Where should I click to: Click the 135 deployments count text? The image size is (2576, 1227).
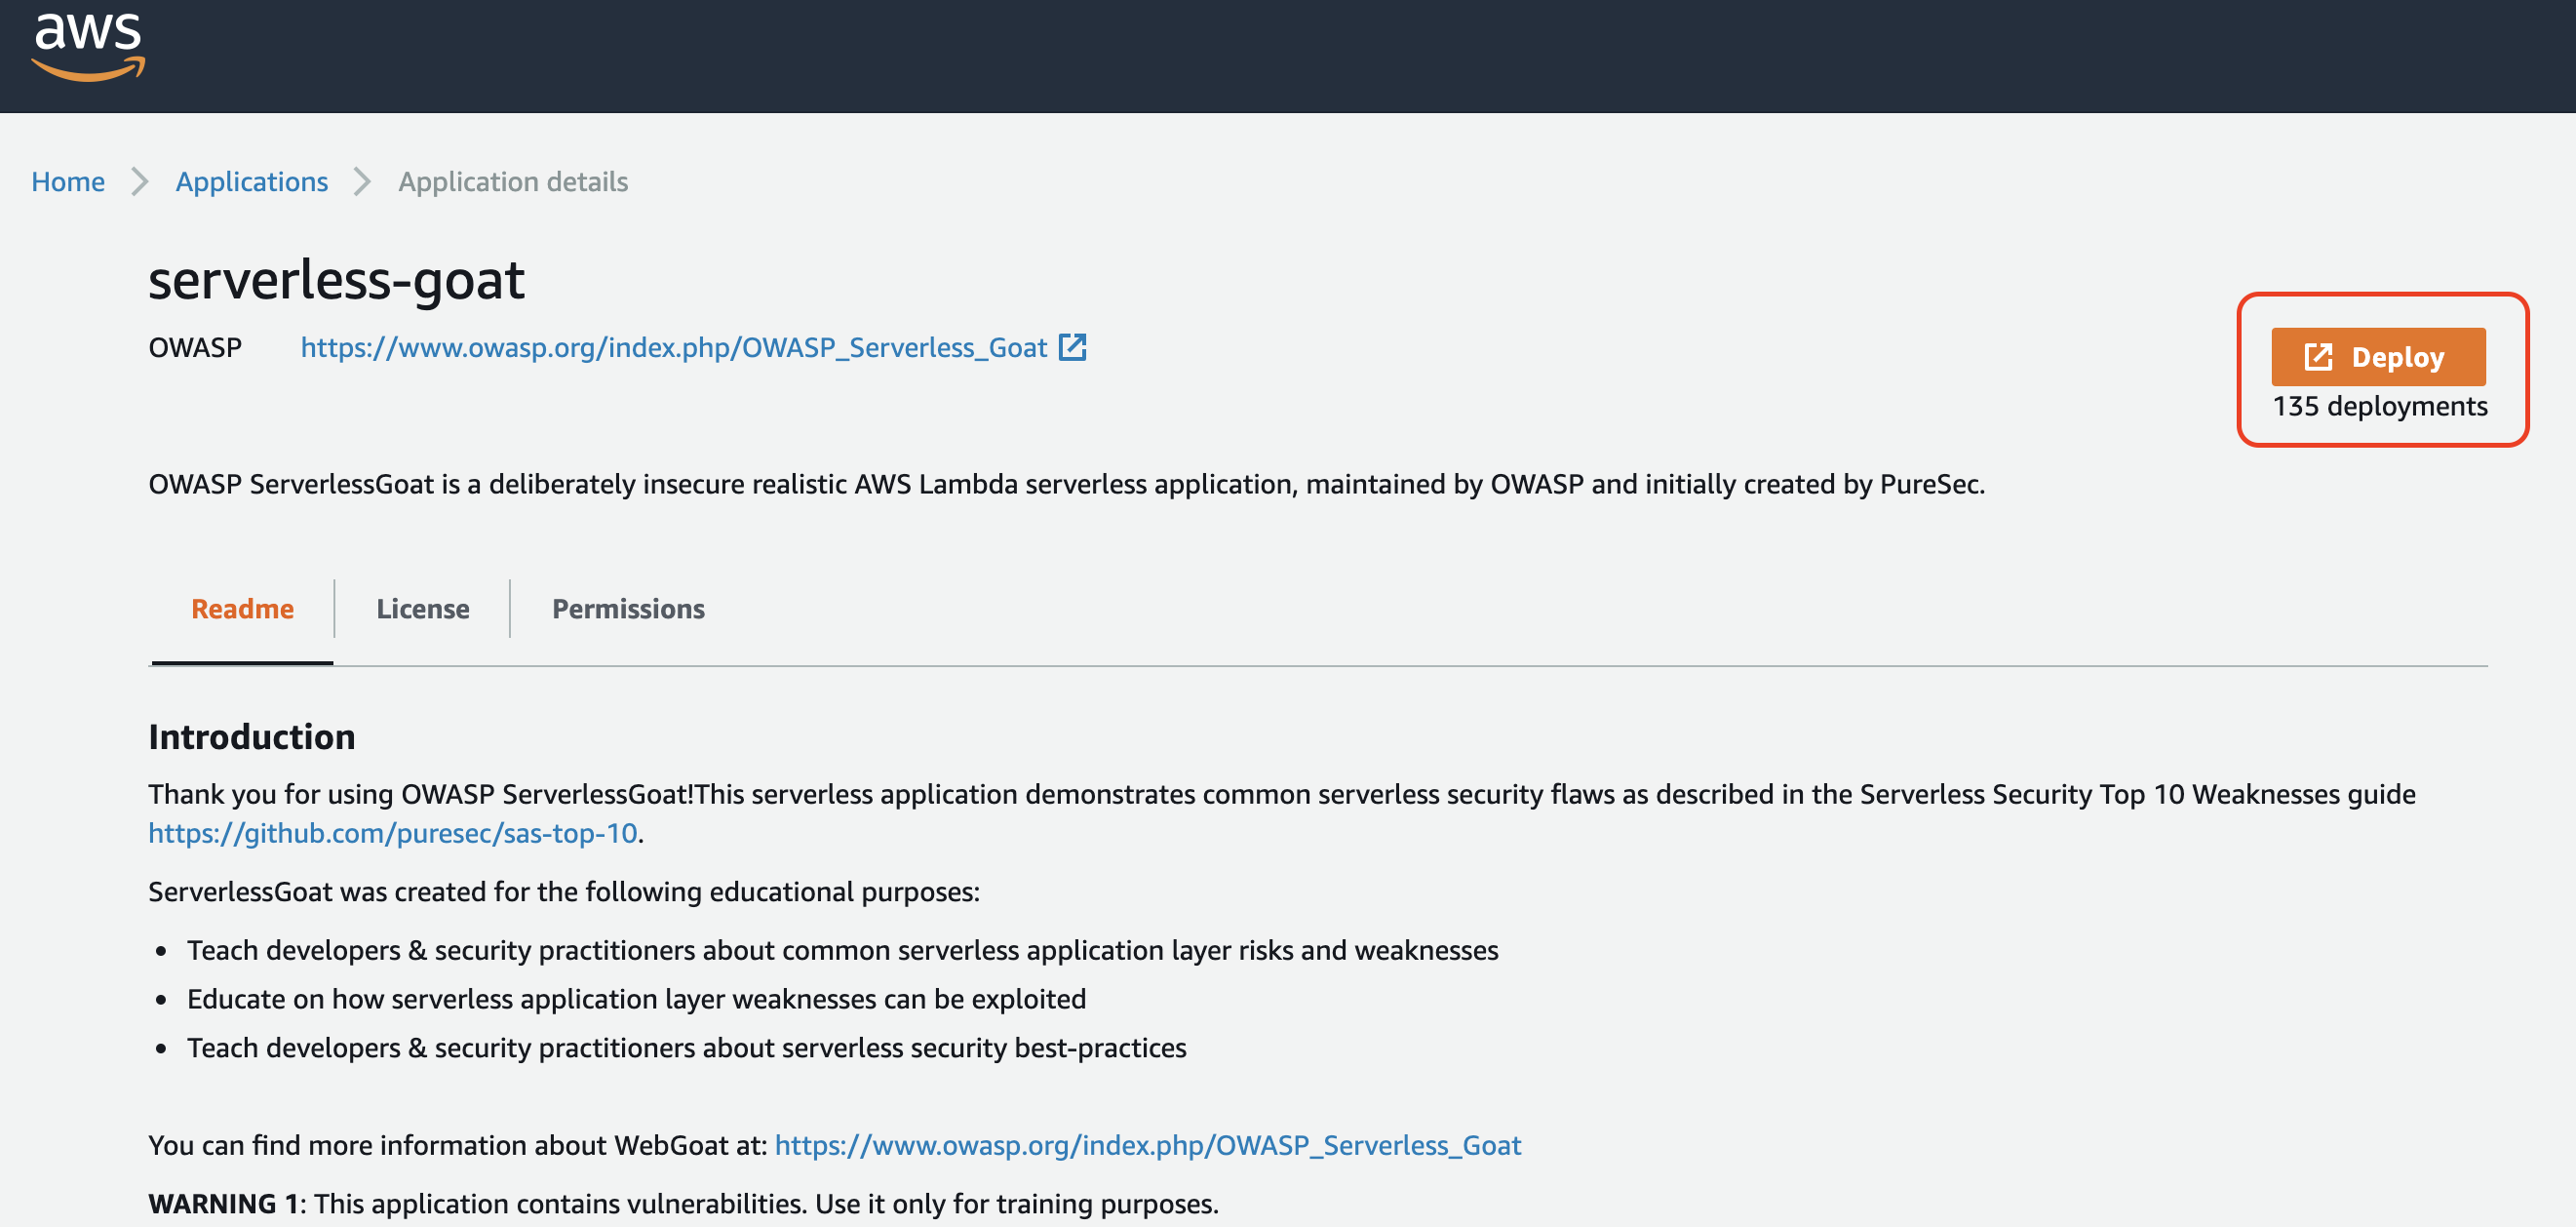pyautogui.click(x=2379, y=406)
